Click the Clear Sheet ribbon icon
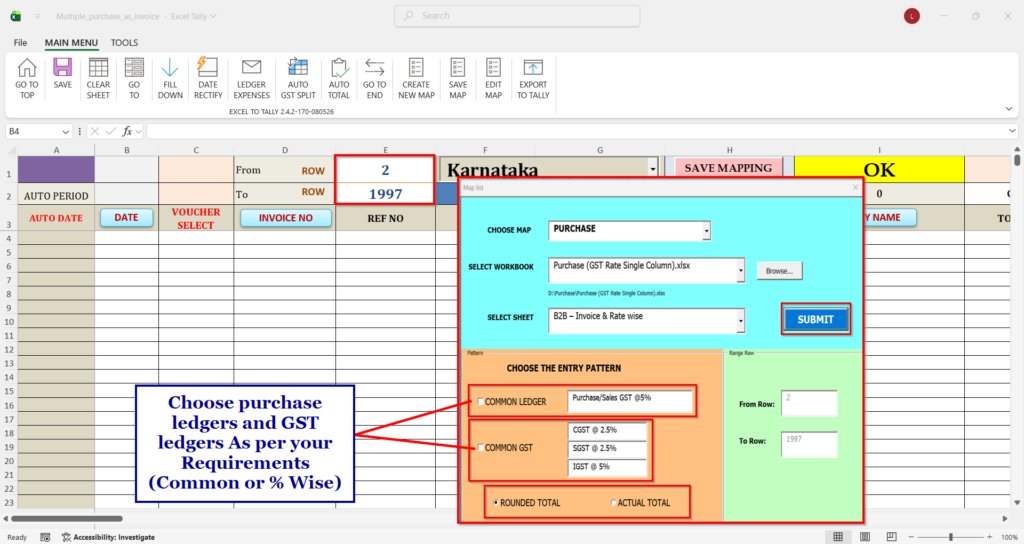This screenshot has height=544, width=1024. 98,68
